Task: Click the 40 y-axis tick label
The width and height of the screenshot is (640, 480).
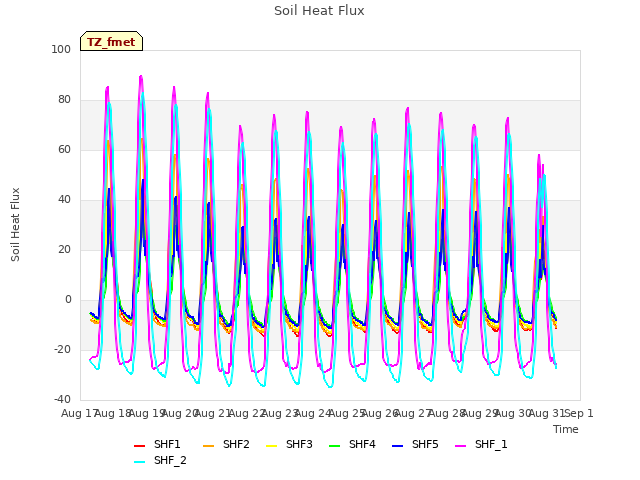Action: (64, 200)
